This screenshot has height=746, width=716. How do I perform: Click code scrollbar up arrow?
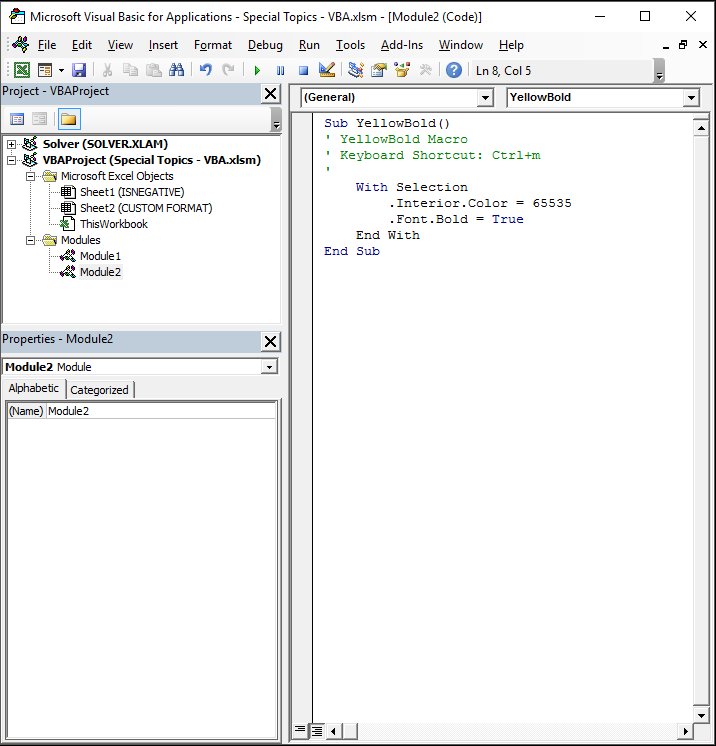[701, 128]
